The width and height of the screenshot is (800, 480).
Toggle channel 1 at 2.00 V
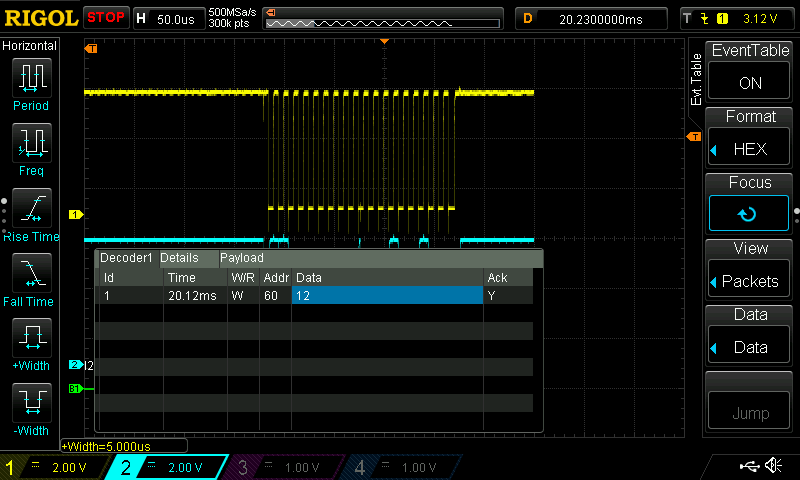[x=55, y=467]
